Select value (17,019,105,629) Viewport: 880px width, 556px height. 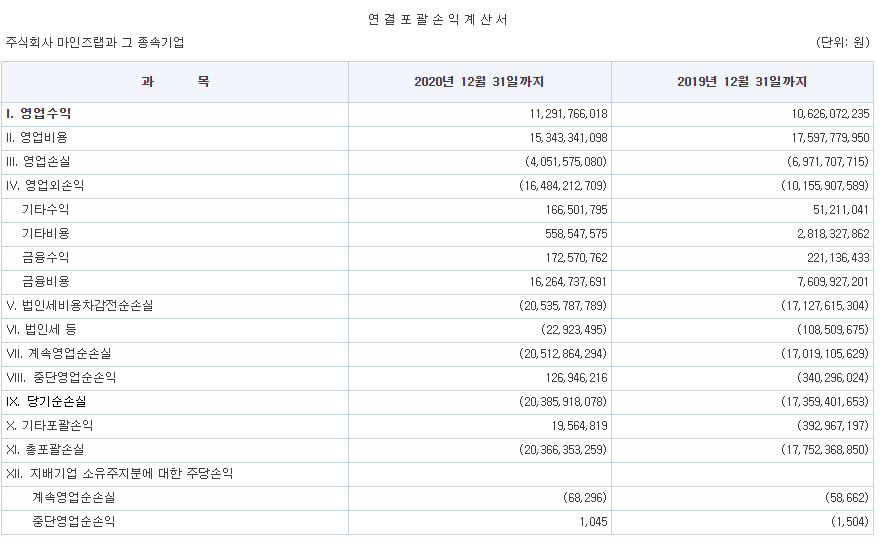tap(826, 354)
